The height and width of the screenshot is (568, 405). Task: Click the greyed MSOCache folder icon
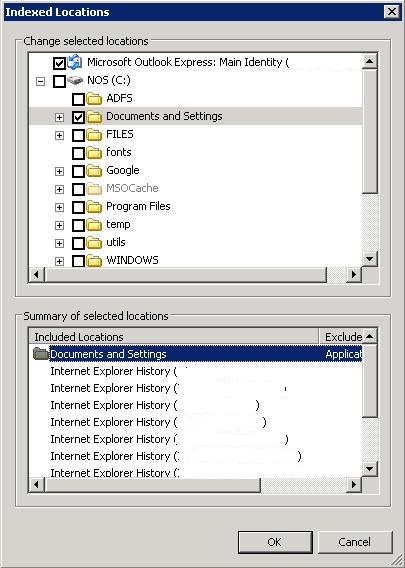(94, 189)
